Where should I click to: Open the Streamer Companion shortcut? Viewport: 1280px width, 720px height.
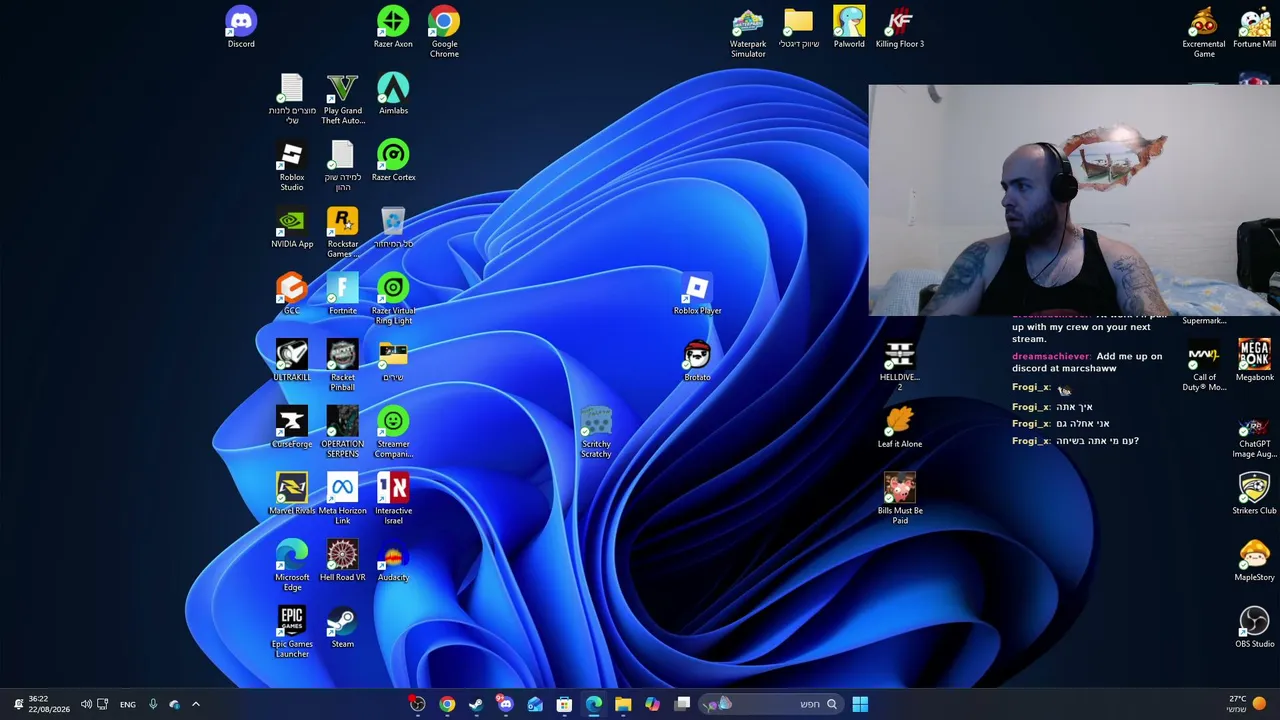(x=393, y=432)
